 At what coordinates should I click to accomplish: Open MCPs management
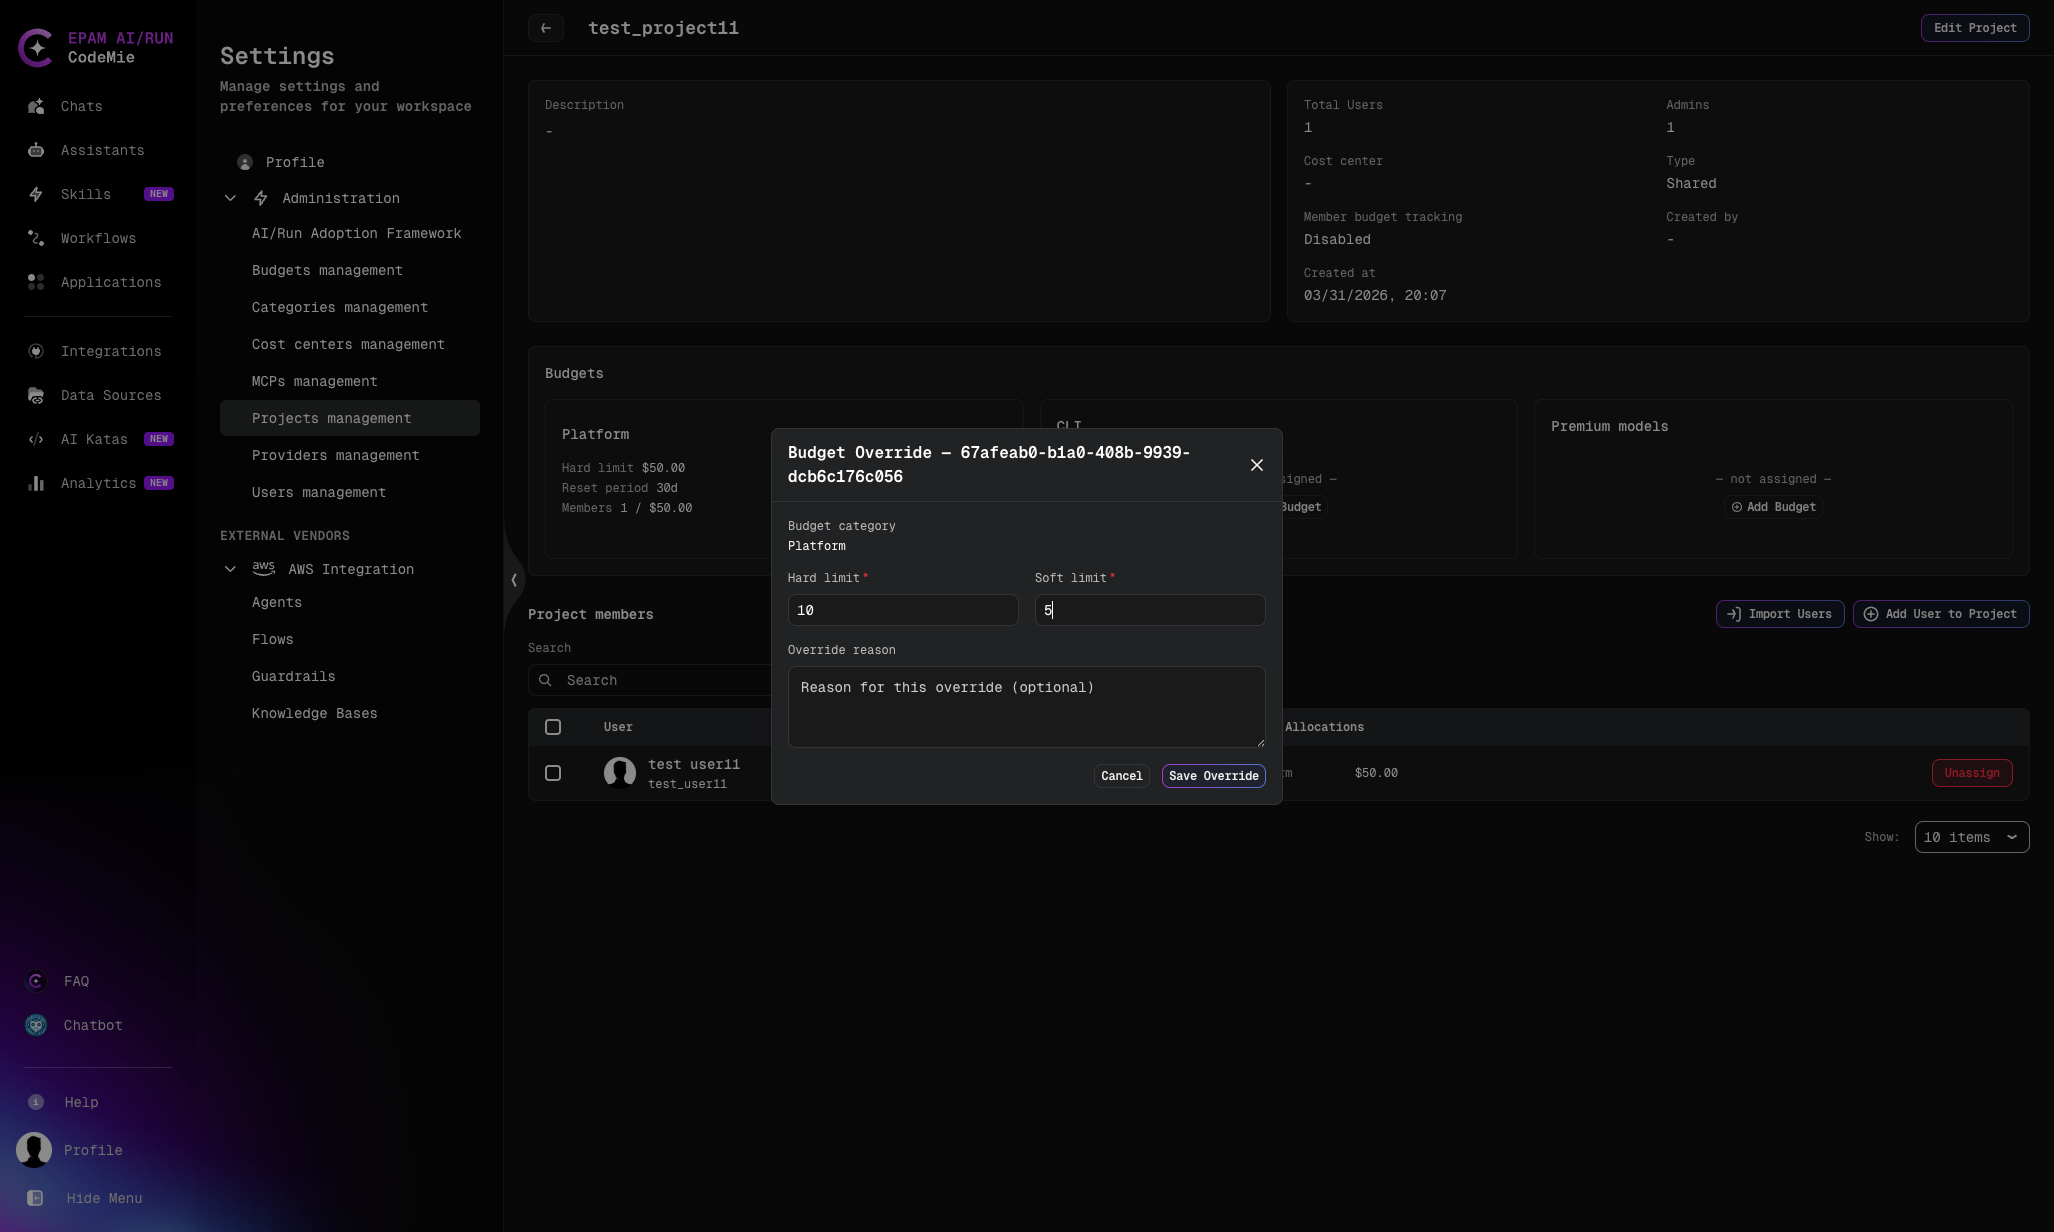(x=314, y=381)
